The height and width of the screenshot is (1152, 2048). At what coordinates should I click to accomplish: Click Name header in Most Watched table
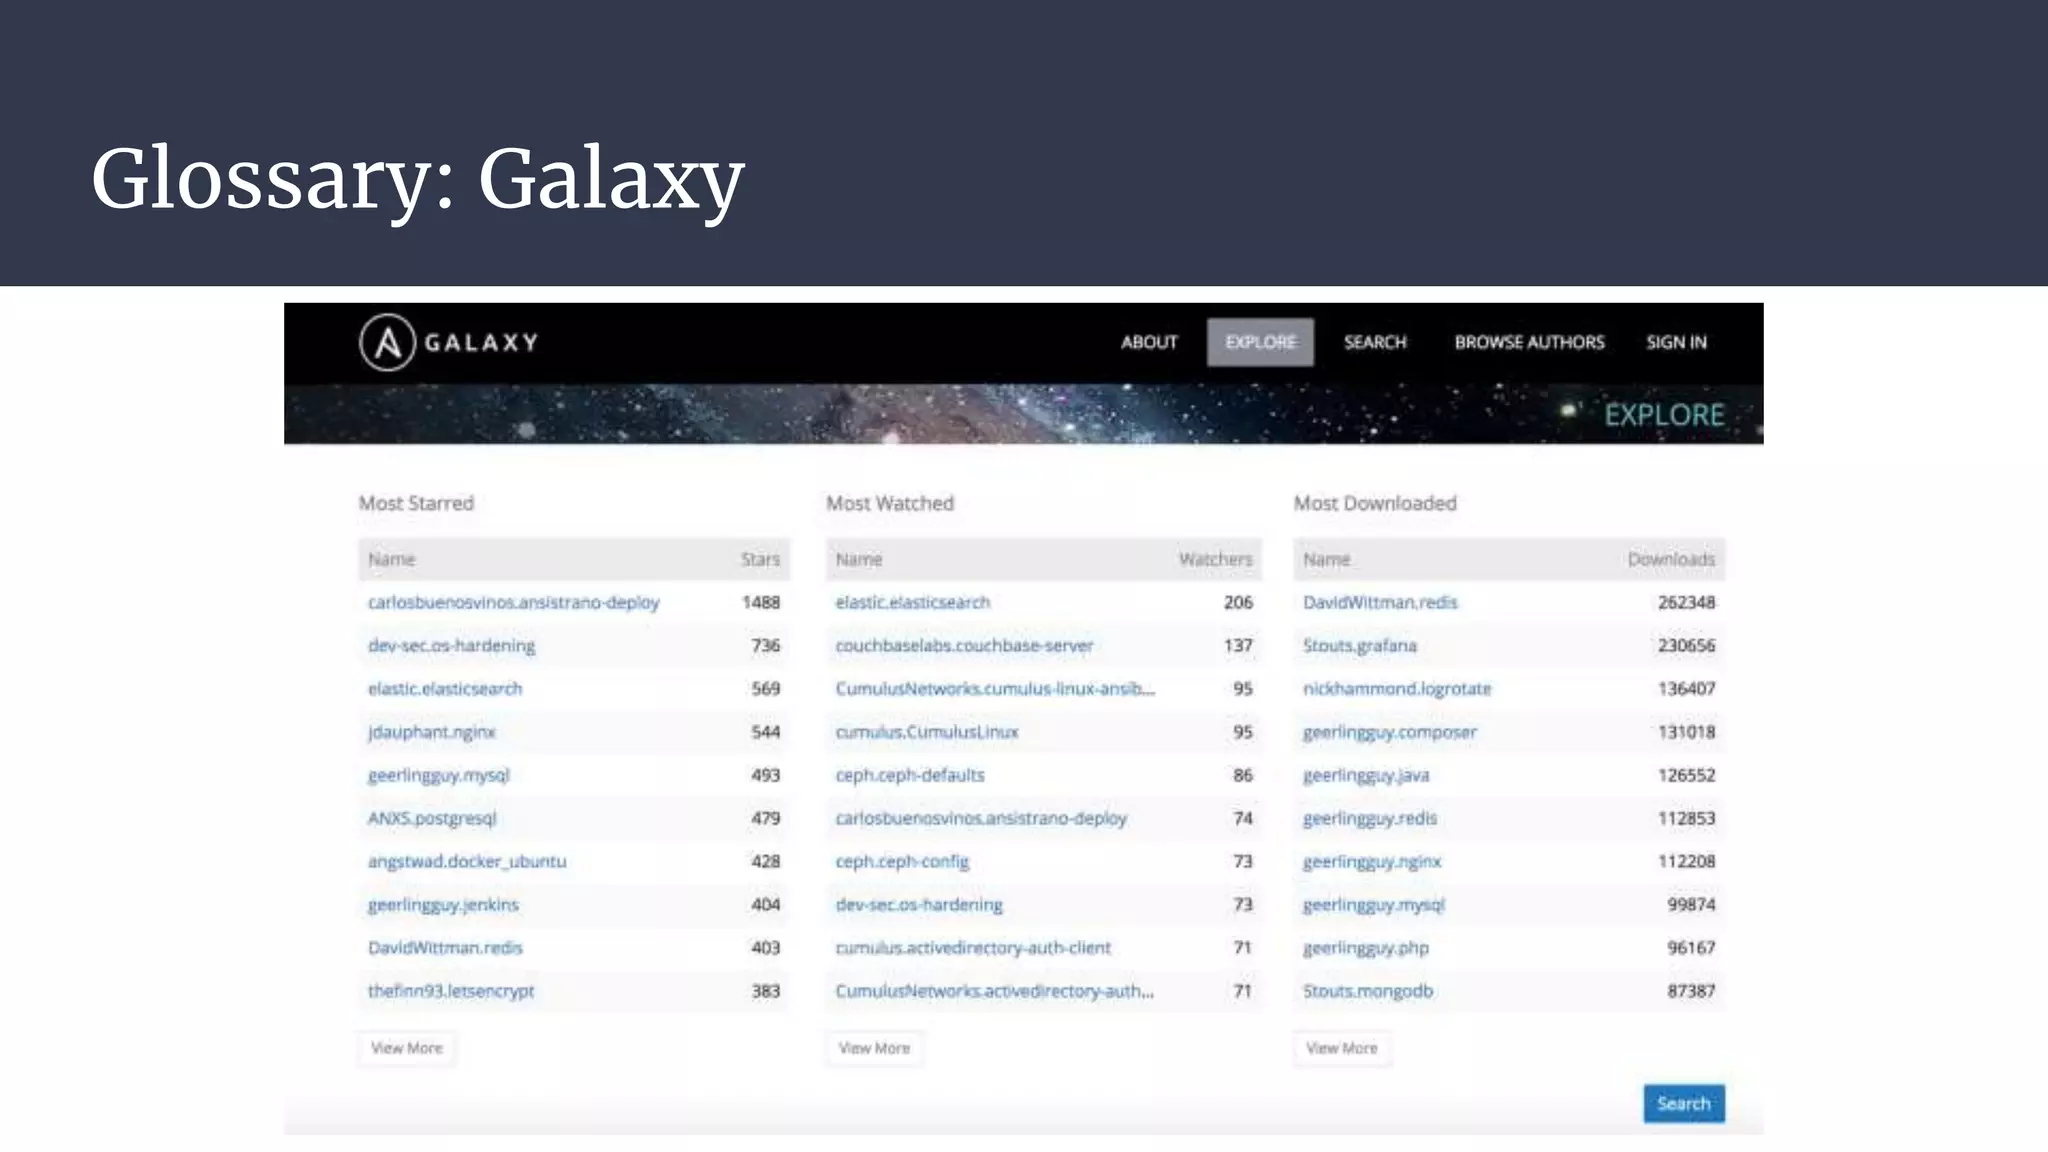859,559
